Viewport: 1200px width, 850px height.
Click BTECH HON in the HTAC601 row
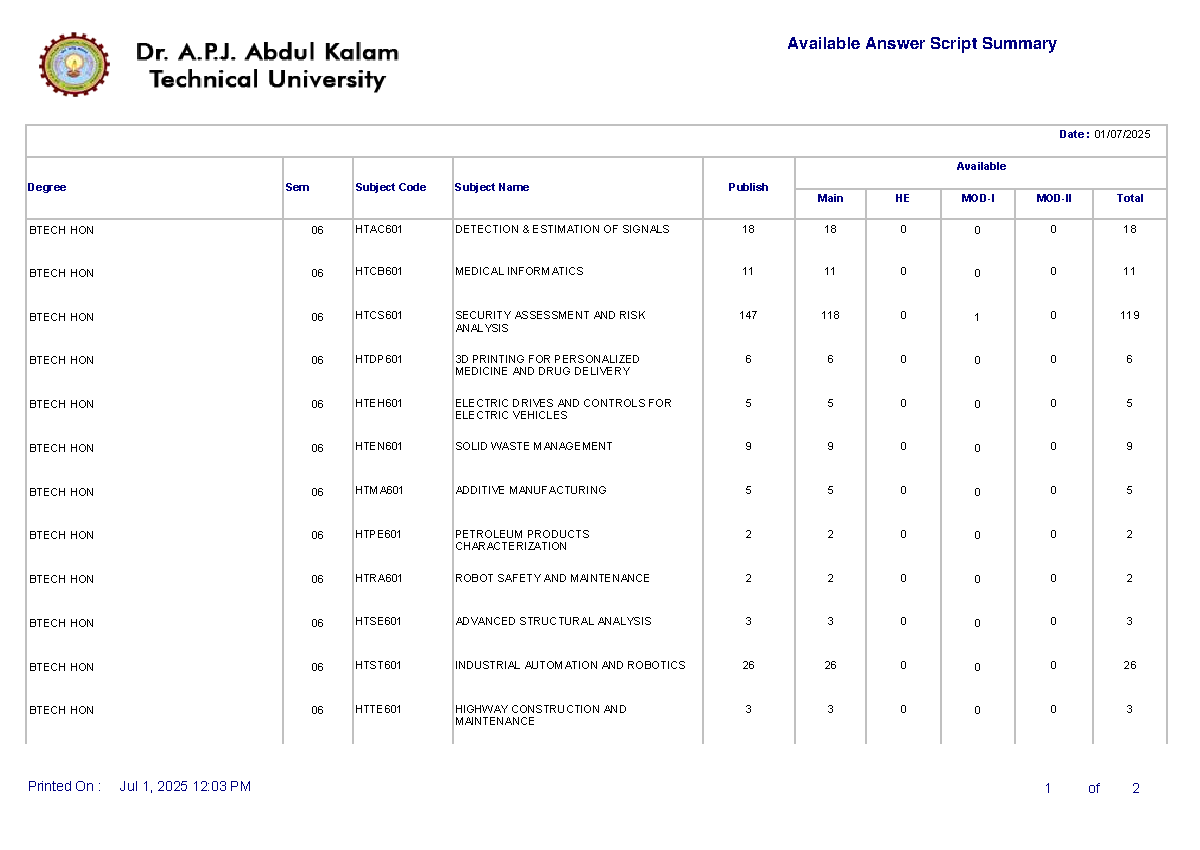click(x=61, y=230)
